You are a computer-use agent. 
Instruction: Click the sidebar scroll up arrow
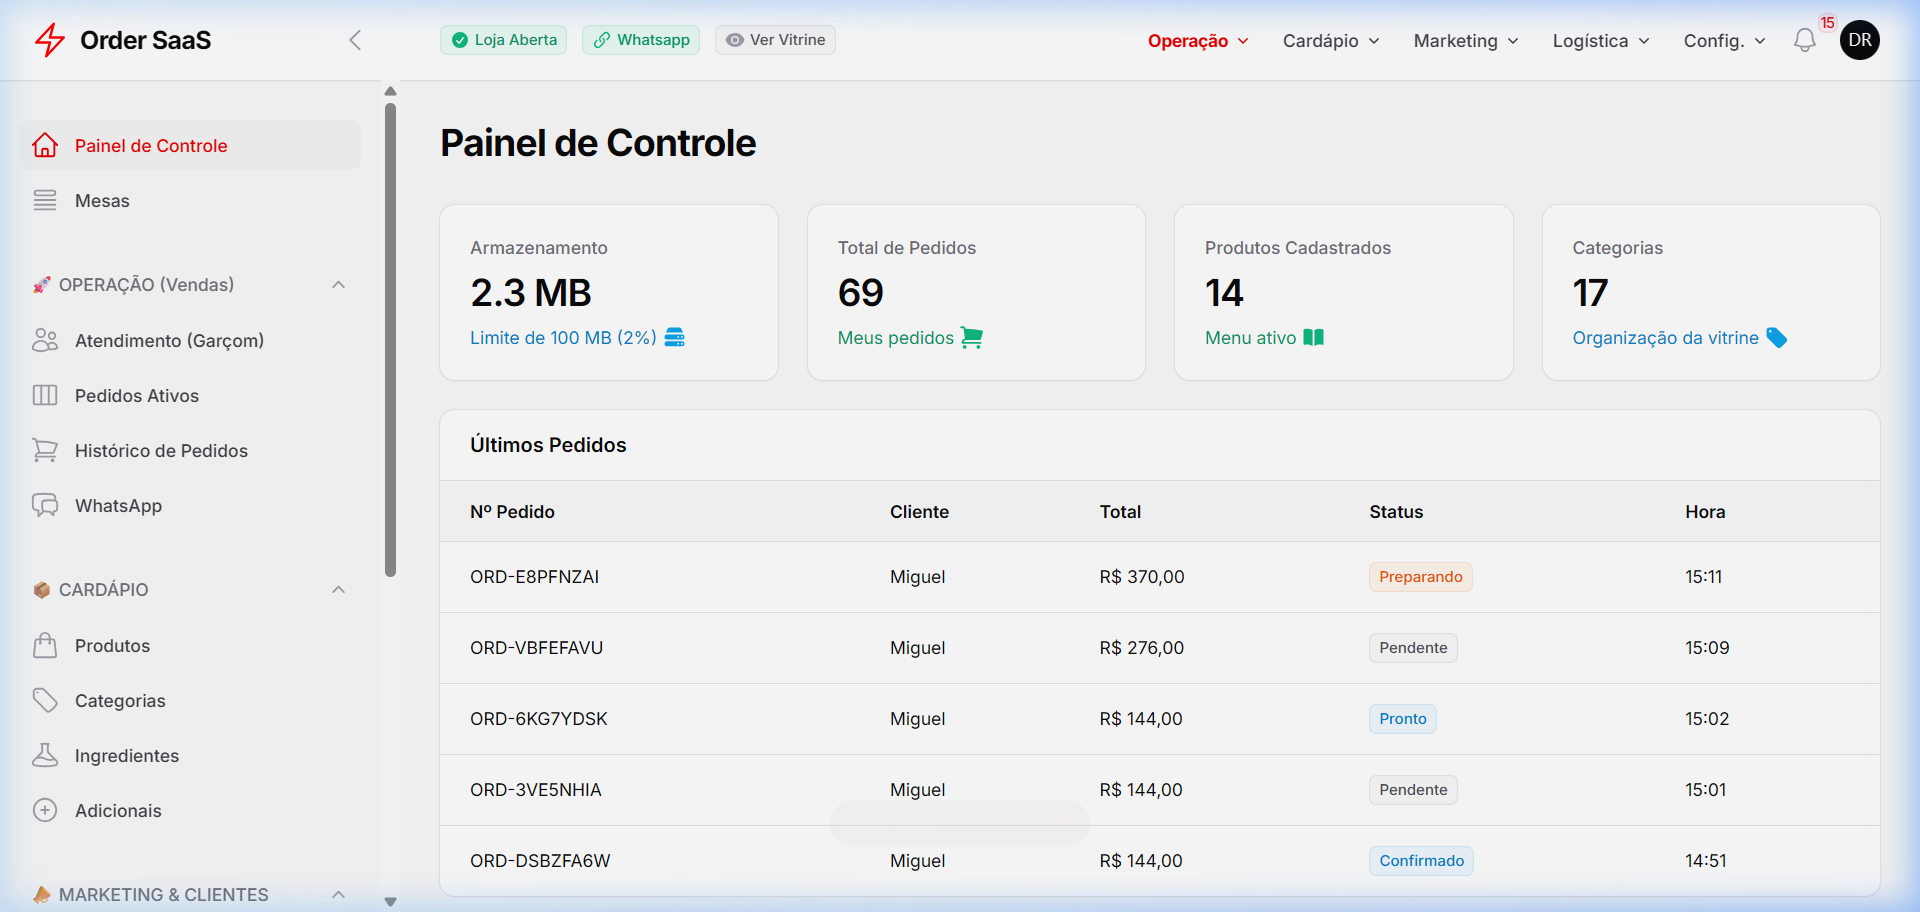(x=390, y=91)
